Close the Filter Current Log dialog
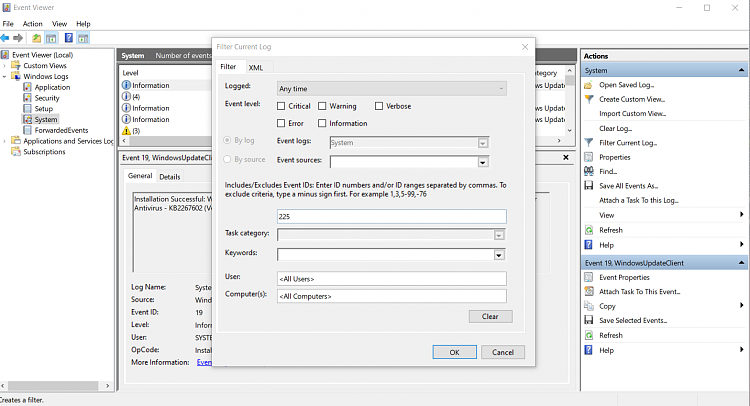This screenshot has height=406, width=750. click(525, 47)
